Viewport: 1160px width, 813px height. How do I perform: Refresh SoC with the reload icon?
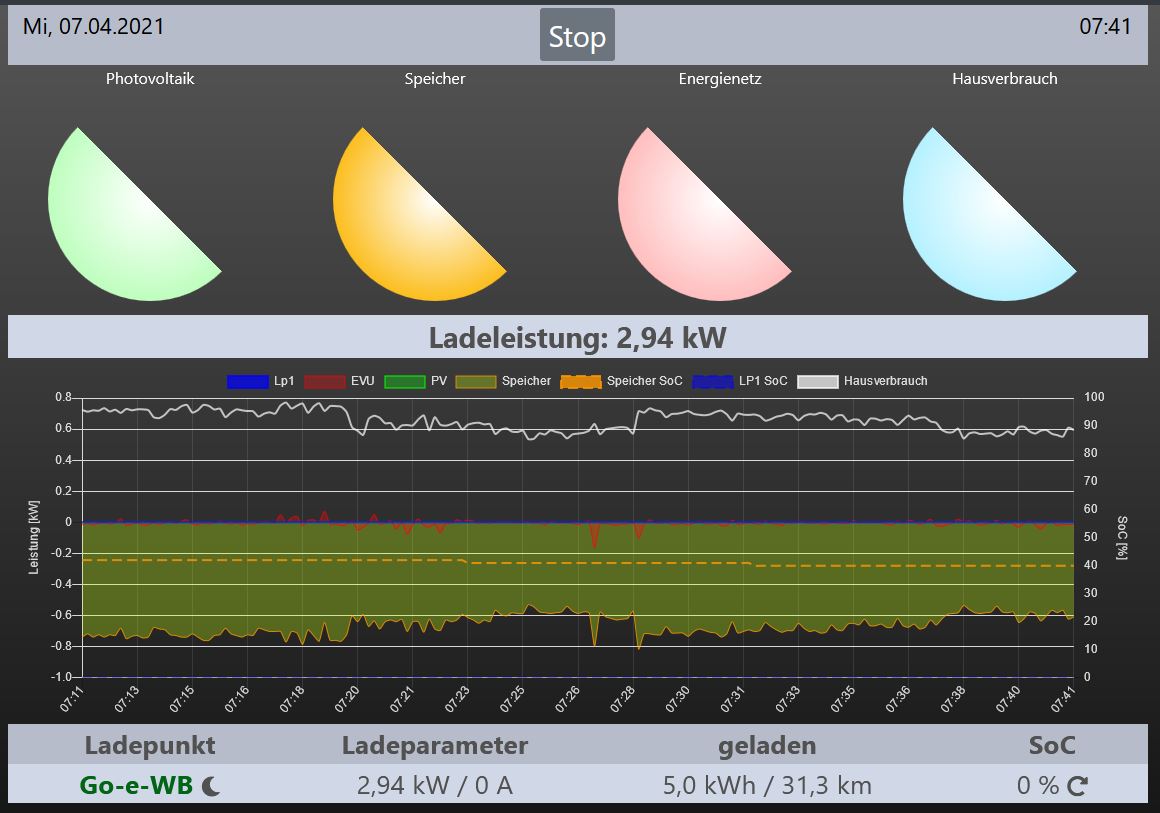(x=1077, y=787)
